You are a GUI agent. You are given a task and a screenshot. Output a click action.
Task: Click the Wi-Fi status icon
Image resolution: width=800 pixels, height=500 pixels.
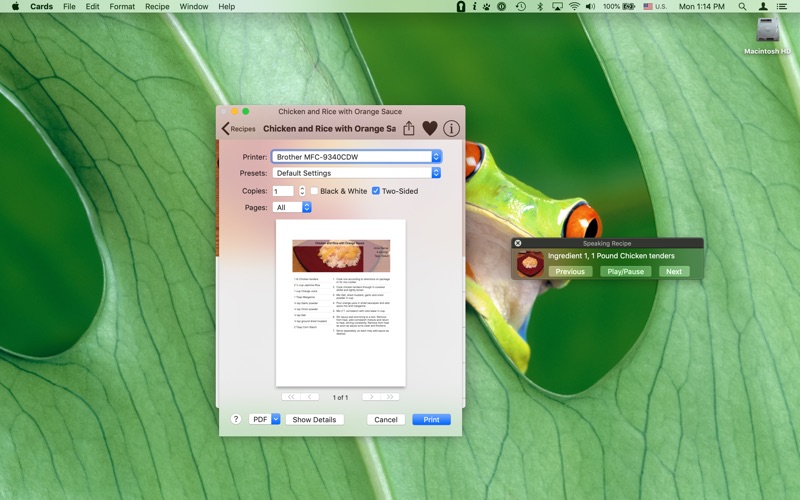click(x=574, y=6)
